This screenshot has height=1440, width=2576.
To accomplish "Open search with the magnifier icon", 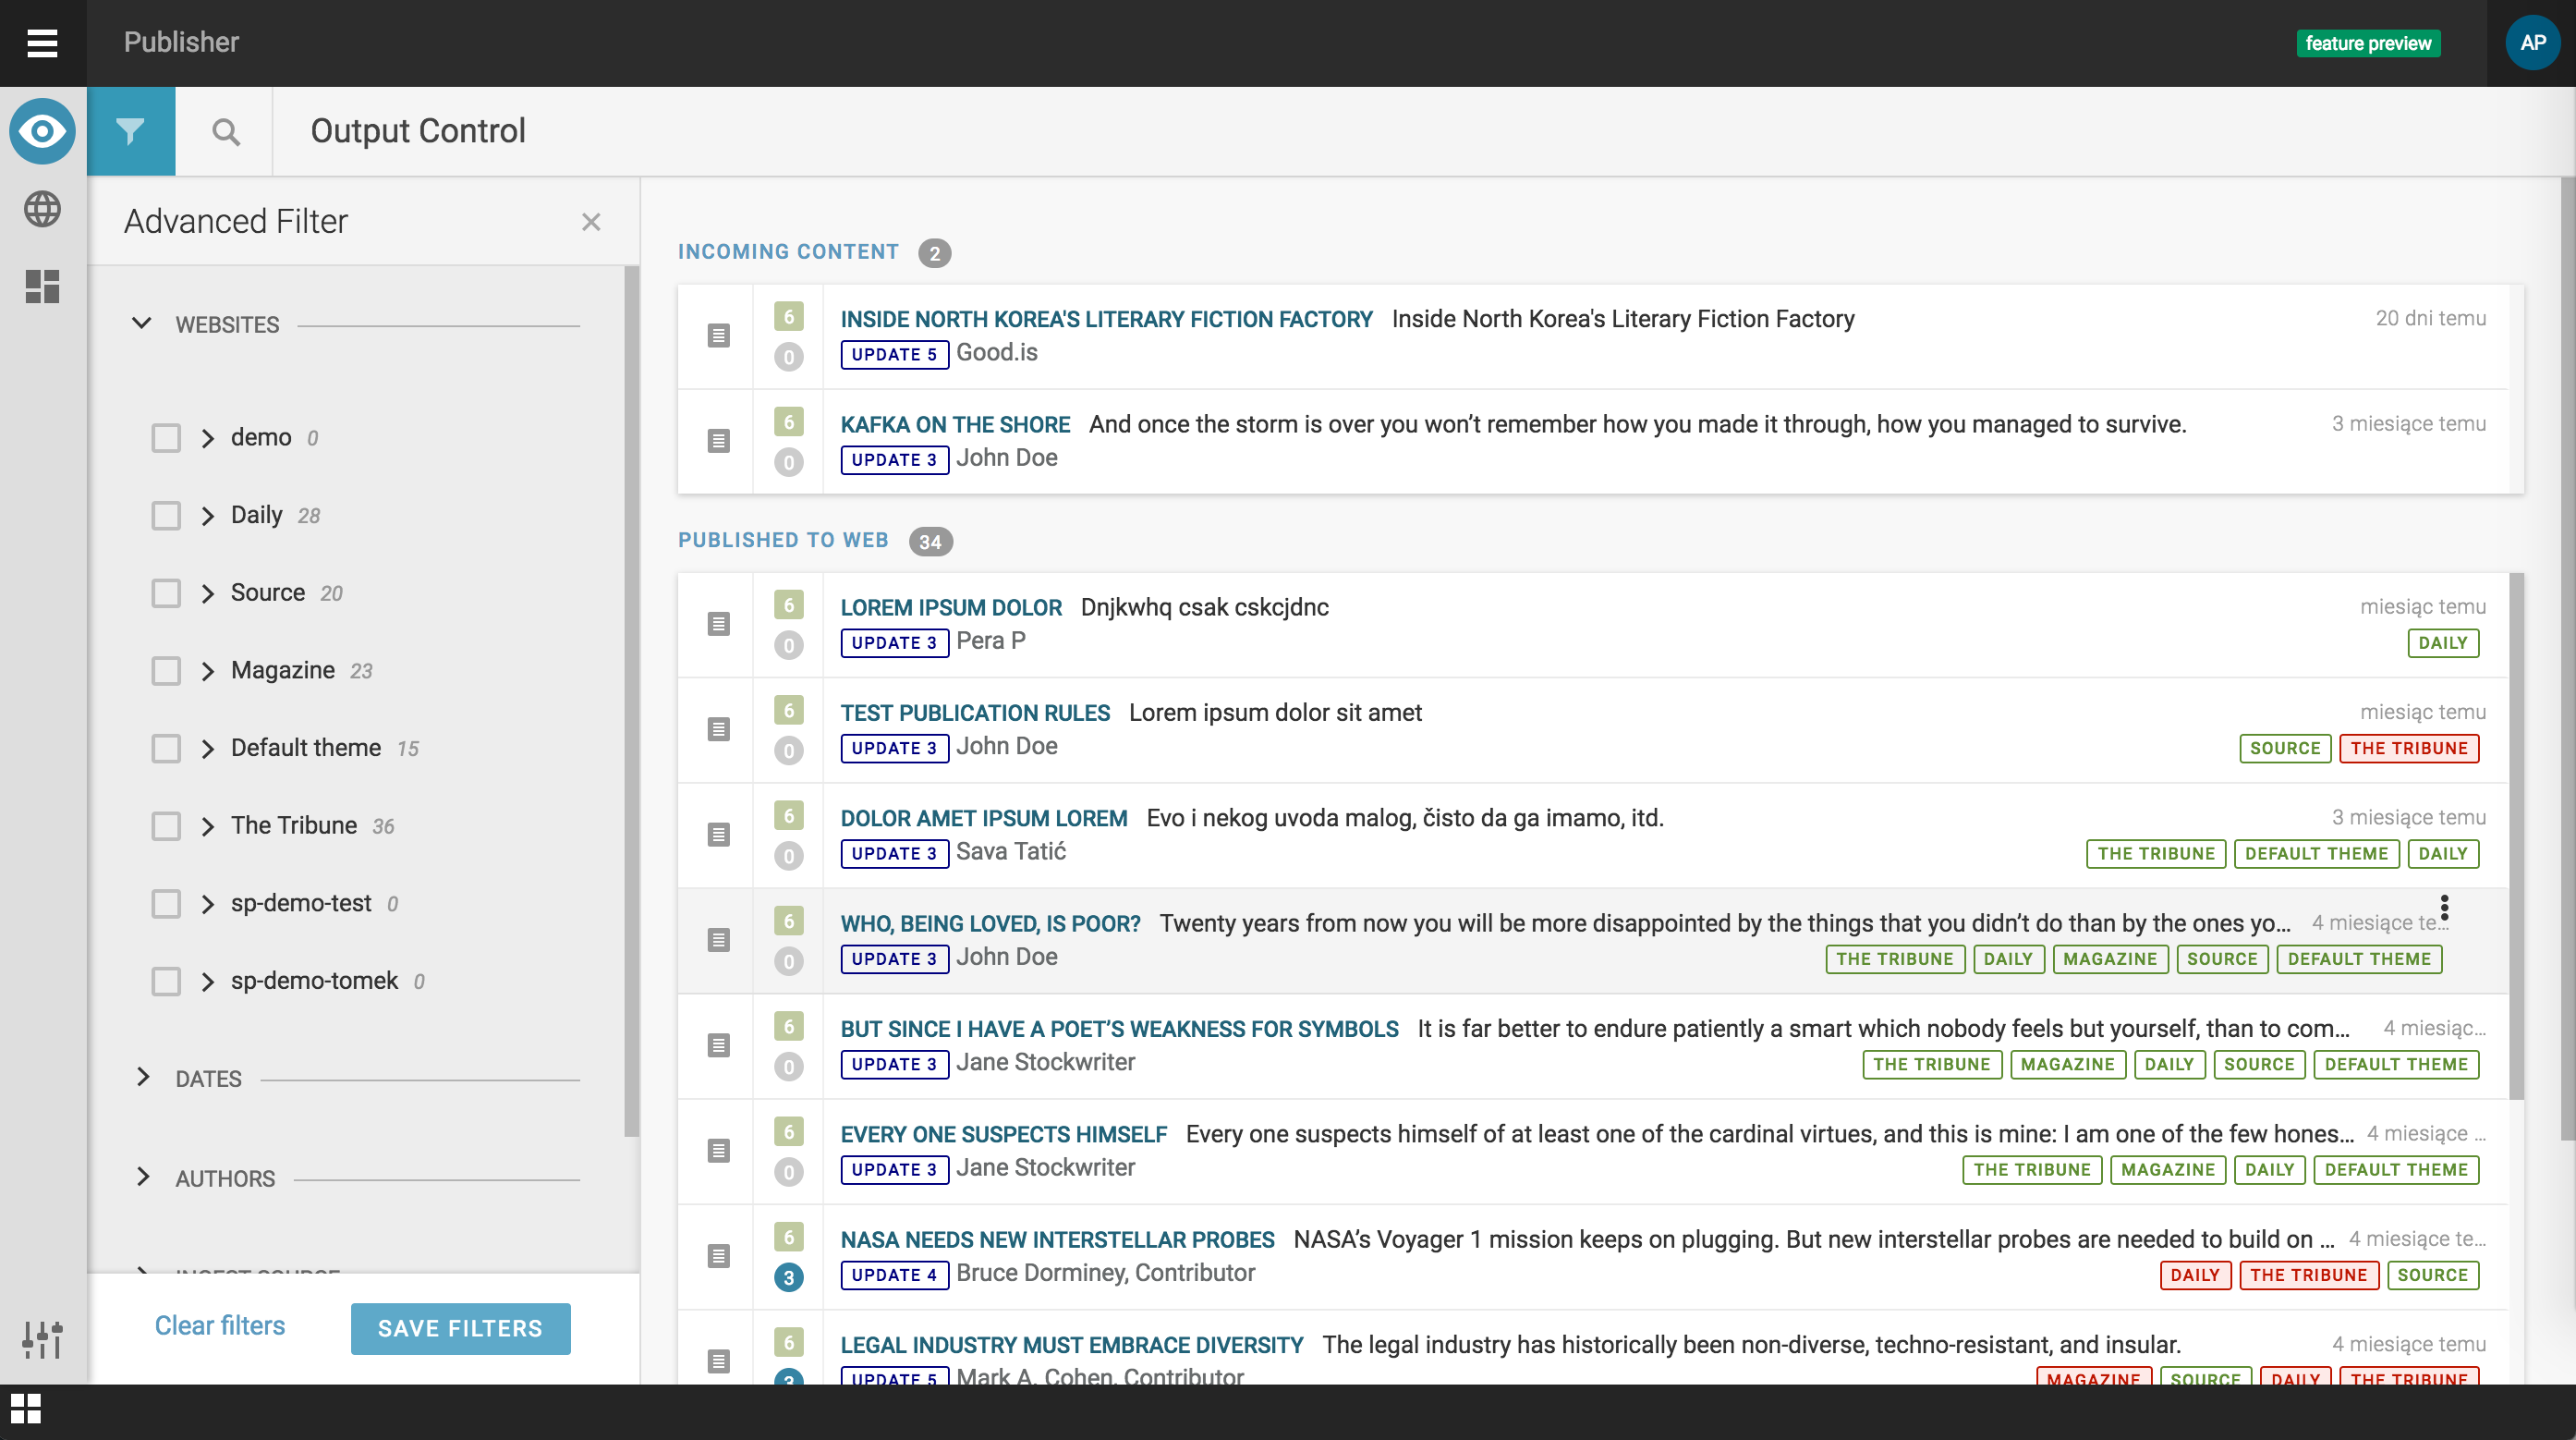I will [226, 131].
